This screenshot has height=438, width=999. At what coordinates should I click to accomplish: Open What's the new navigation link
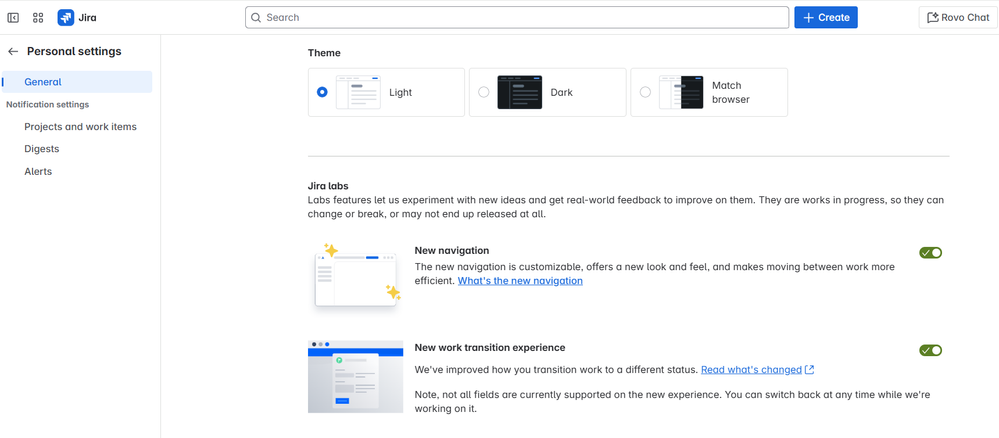tap(520, 281)
